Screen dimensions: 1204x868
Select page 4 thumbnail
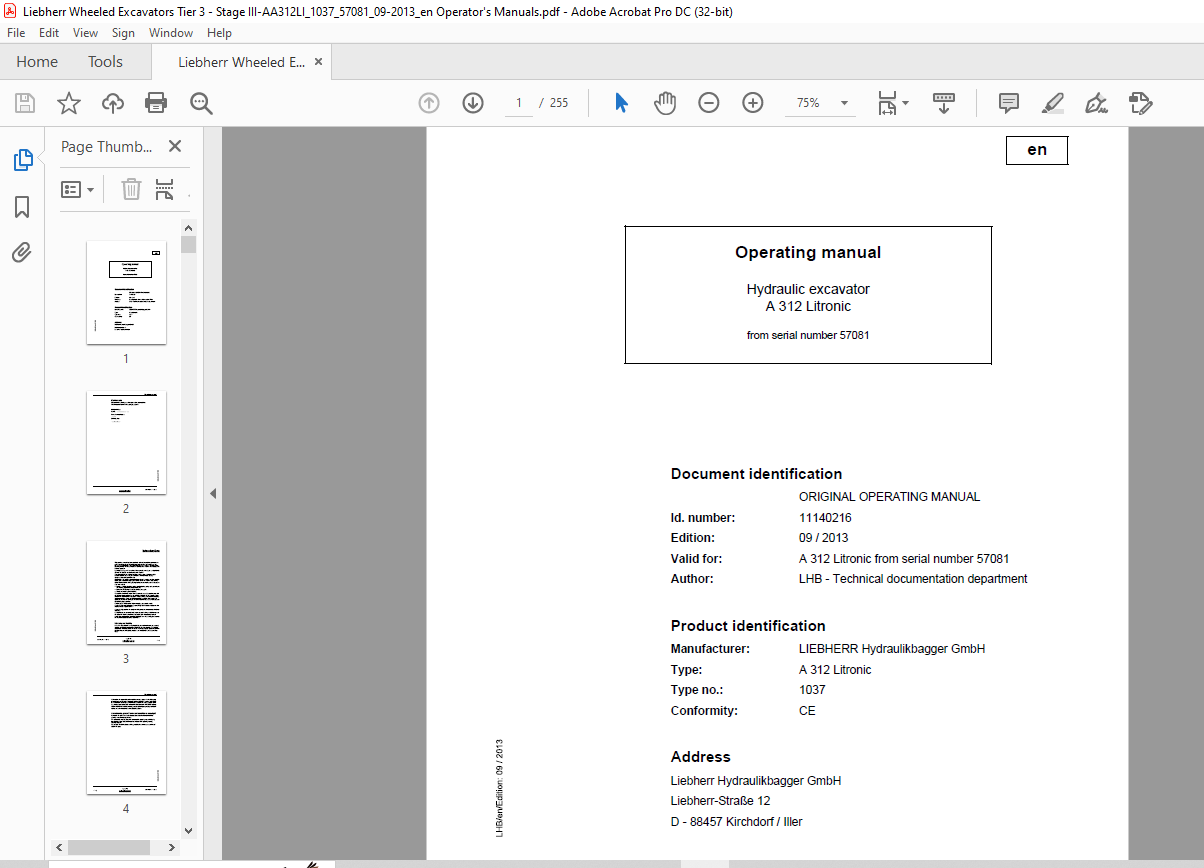click(126, 742)
